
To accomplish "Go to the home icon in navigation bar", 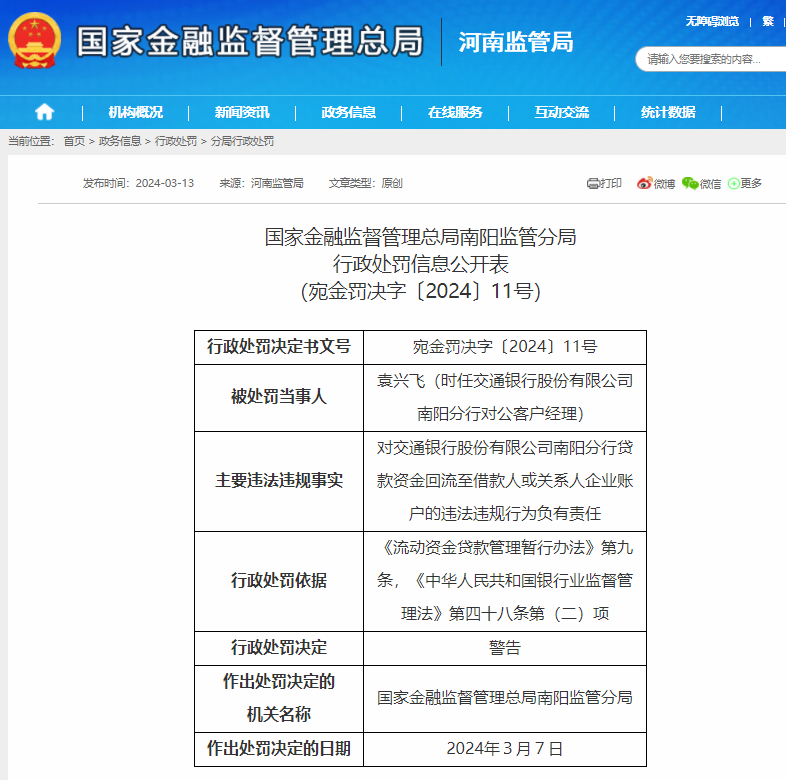I will (44, 111).
